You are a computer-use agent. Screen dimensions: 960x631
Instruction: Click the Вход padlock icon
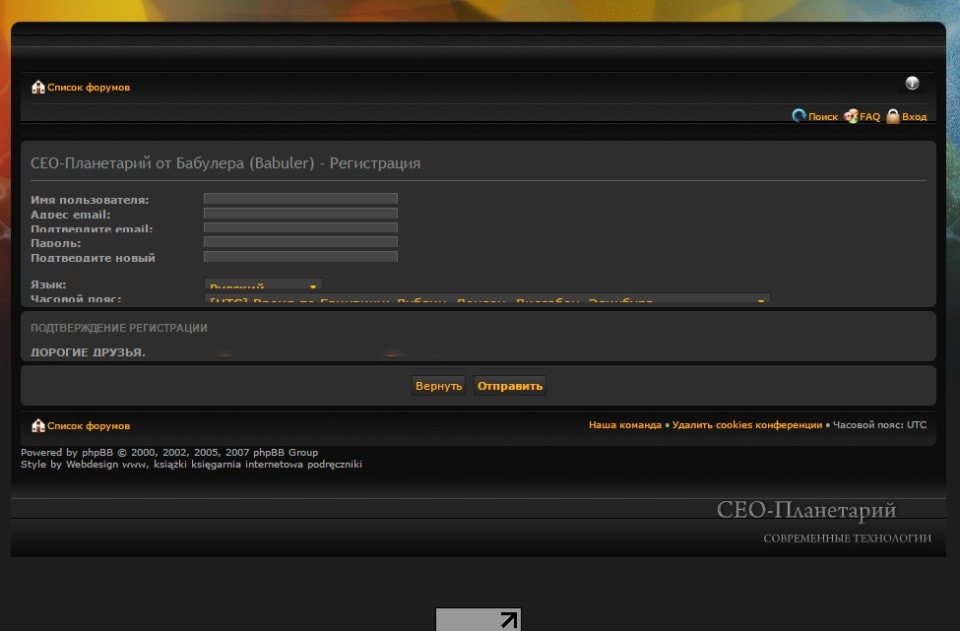893,116
